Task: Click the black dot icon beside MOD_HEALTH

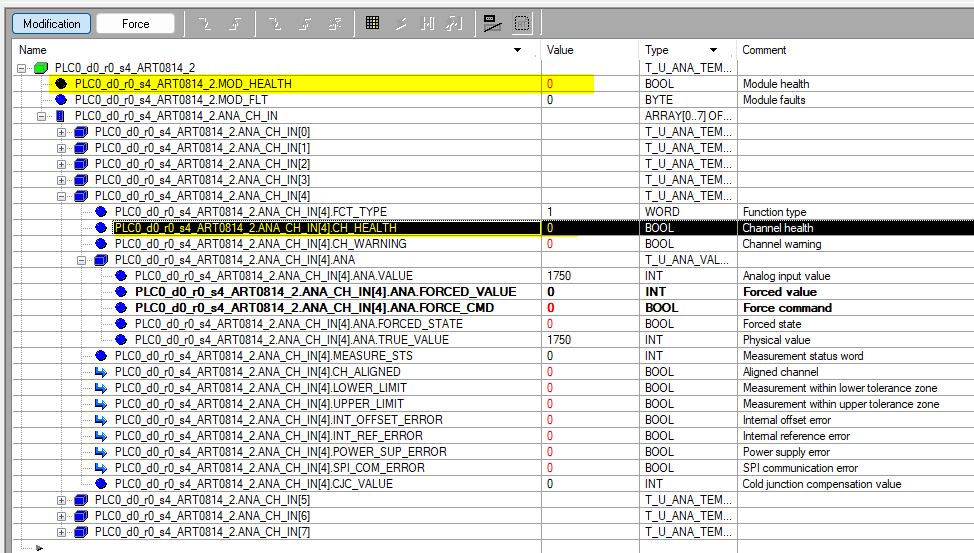Action: [61, 83]
